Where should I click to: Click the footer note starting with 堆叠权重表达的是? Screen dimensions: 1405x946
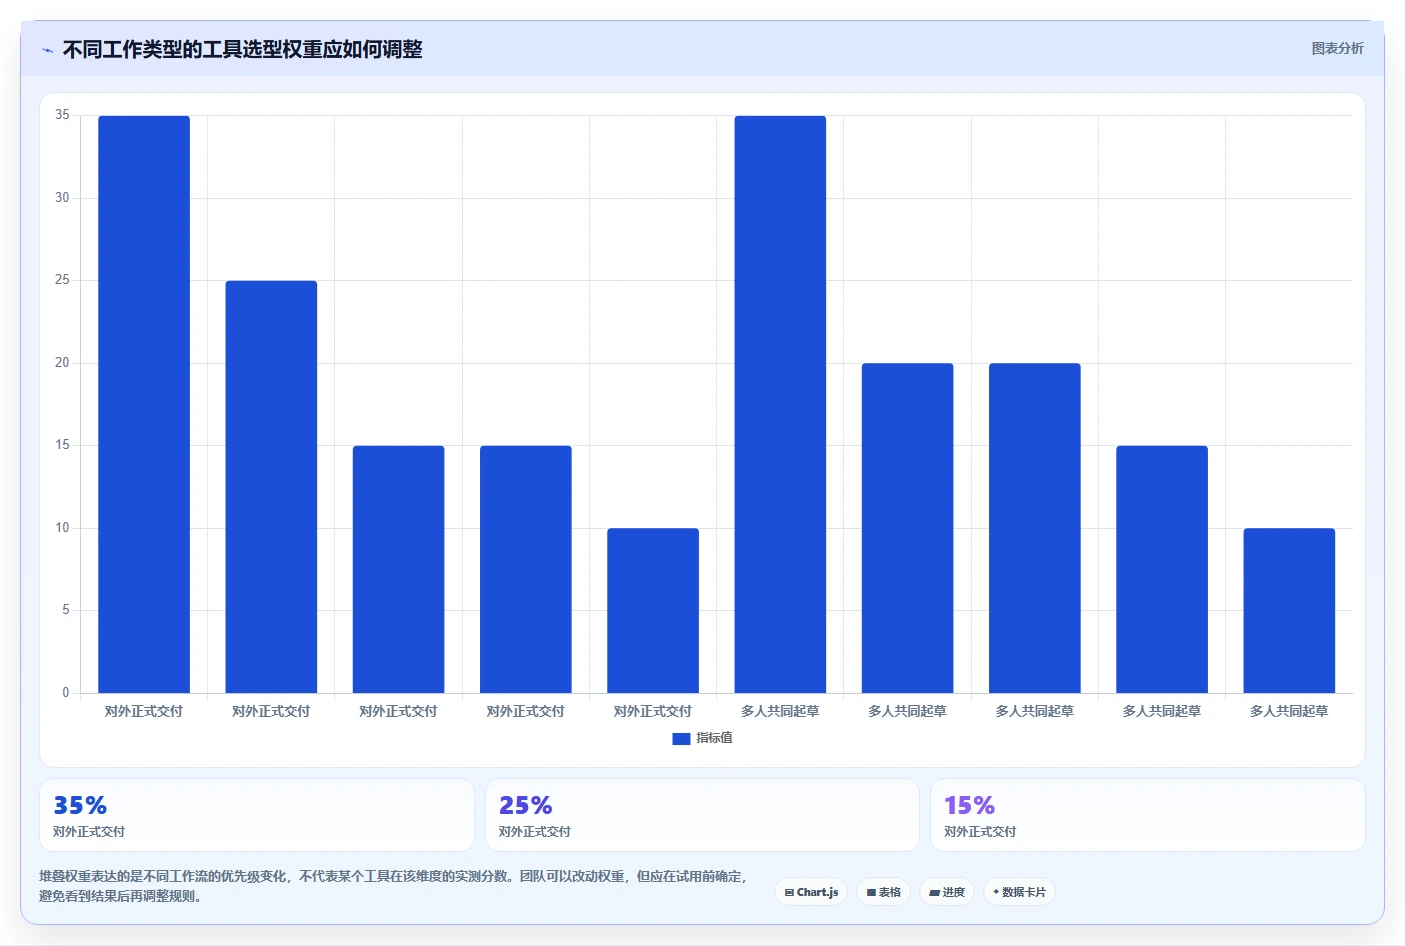click(393, 886)
